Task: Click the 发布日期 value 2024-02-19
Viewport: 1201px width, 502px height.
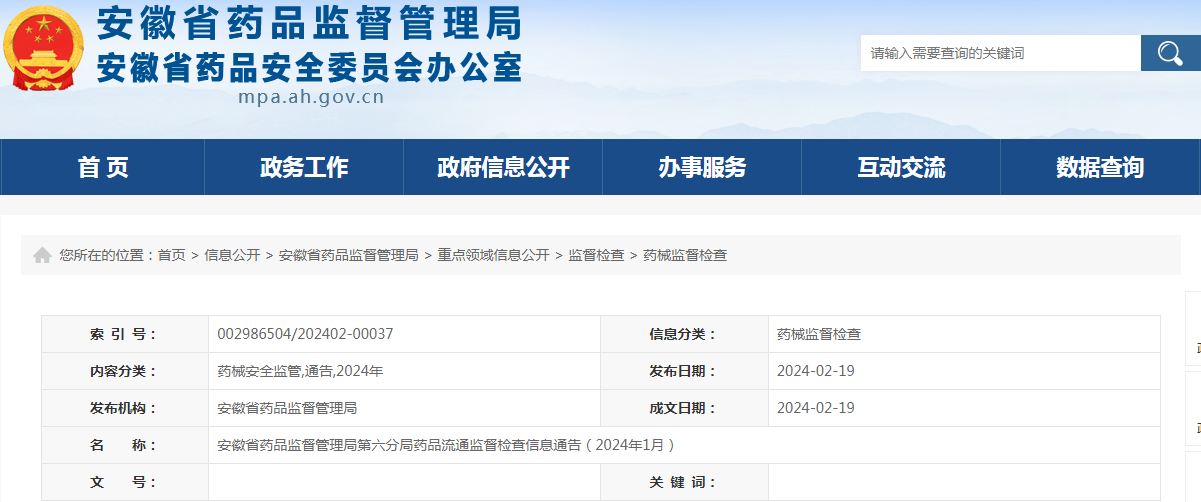Action: tap(816, 371)
